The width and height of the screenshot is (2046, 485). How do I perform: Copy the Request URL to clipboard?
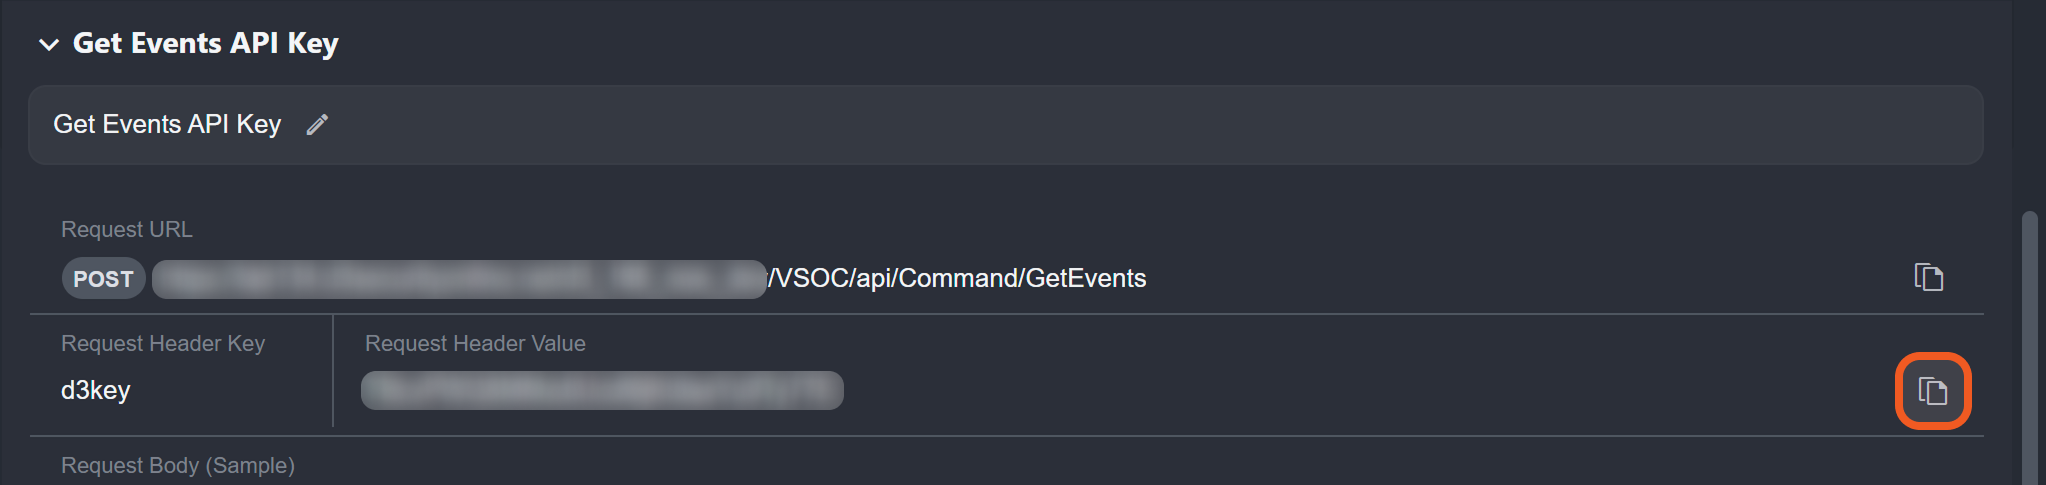[1928, 277]
